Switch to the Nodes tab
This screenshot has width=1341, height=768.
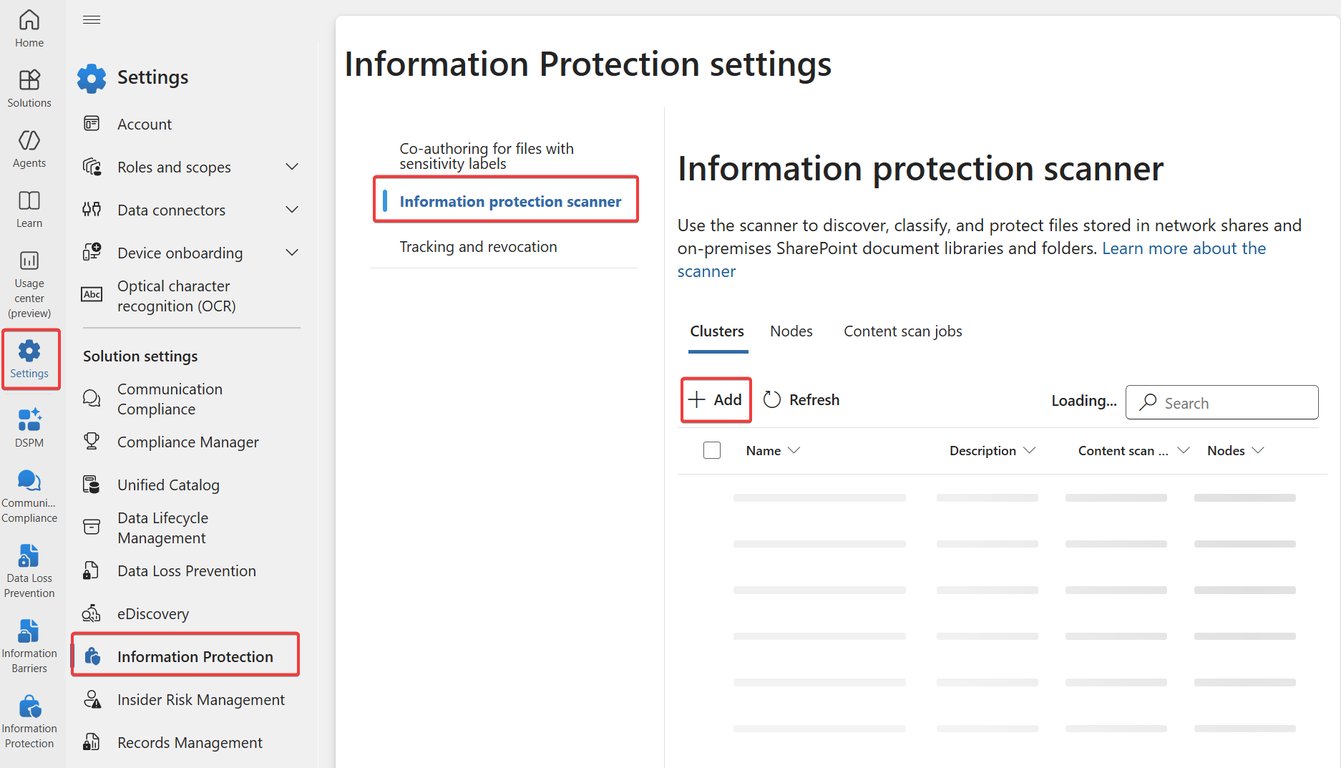point(791,331)
